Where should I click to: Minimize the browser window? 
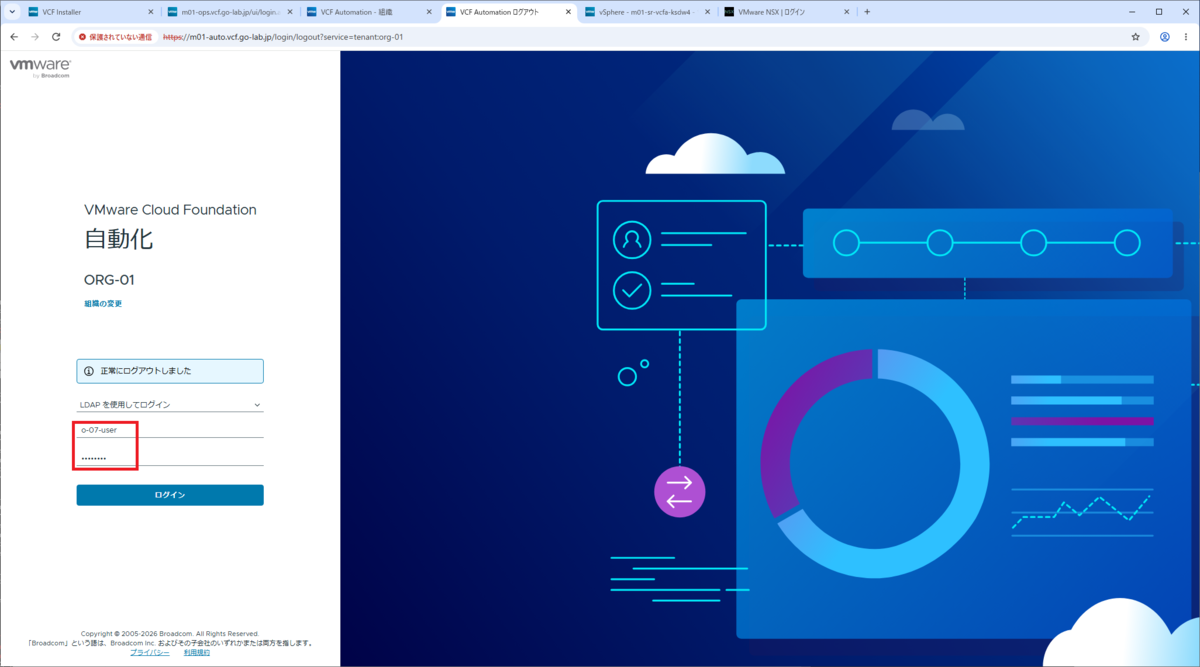click(x=1130, y=12)
